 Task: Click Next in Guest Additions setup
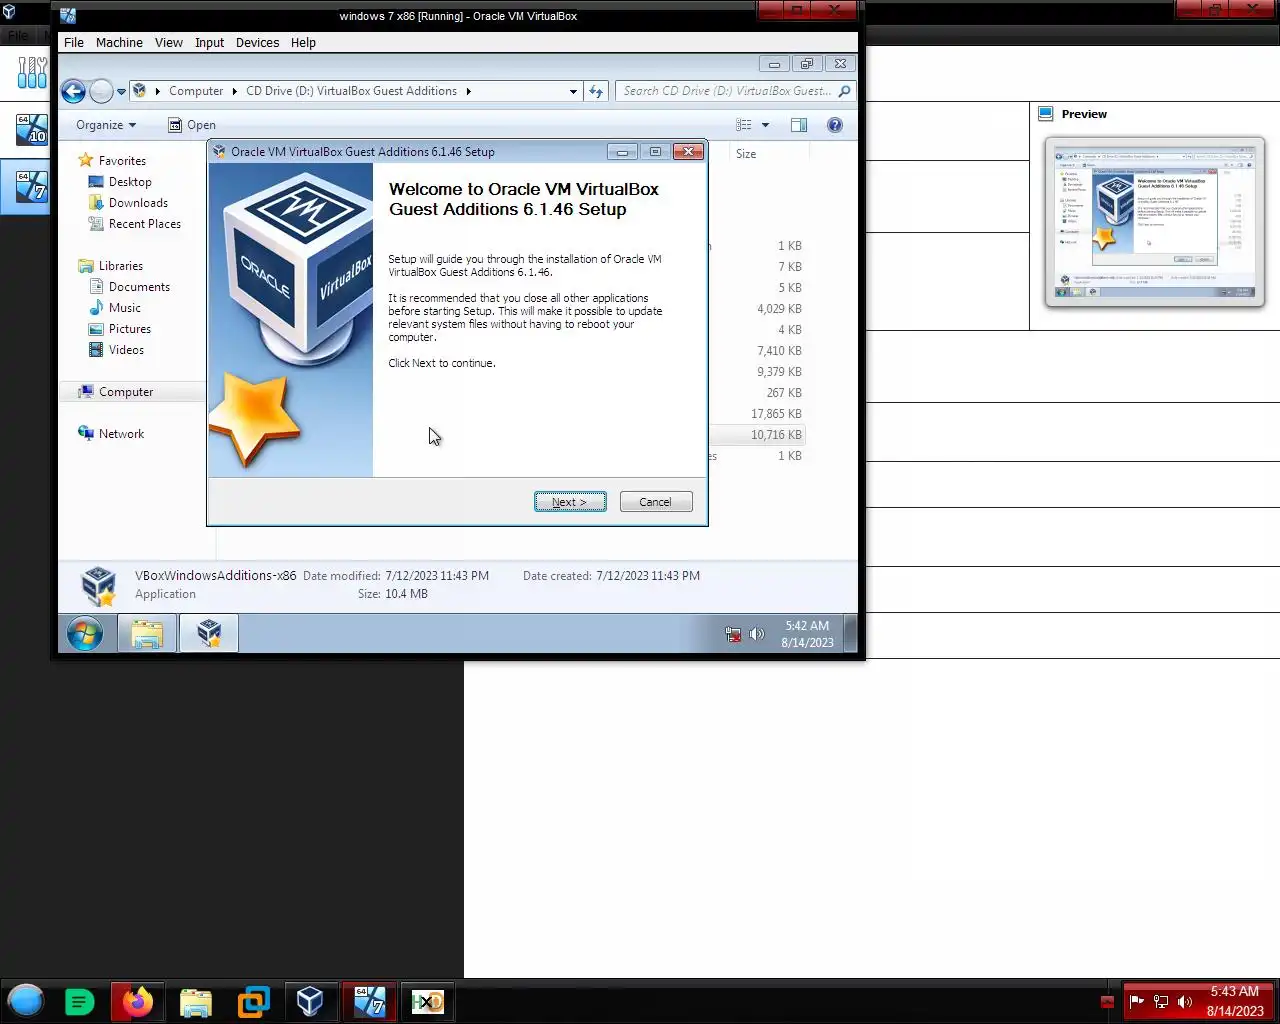pyautogui.click(x=570, y=502)
